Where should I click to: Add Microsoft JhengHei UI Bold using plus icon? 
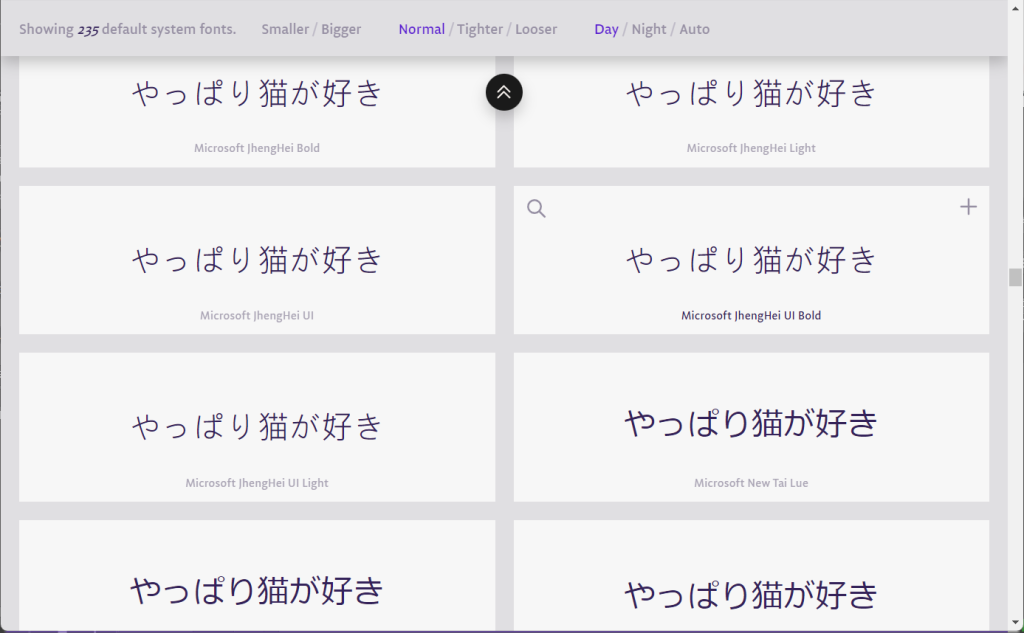pyautogui.click(x=968, y=206)
